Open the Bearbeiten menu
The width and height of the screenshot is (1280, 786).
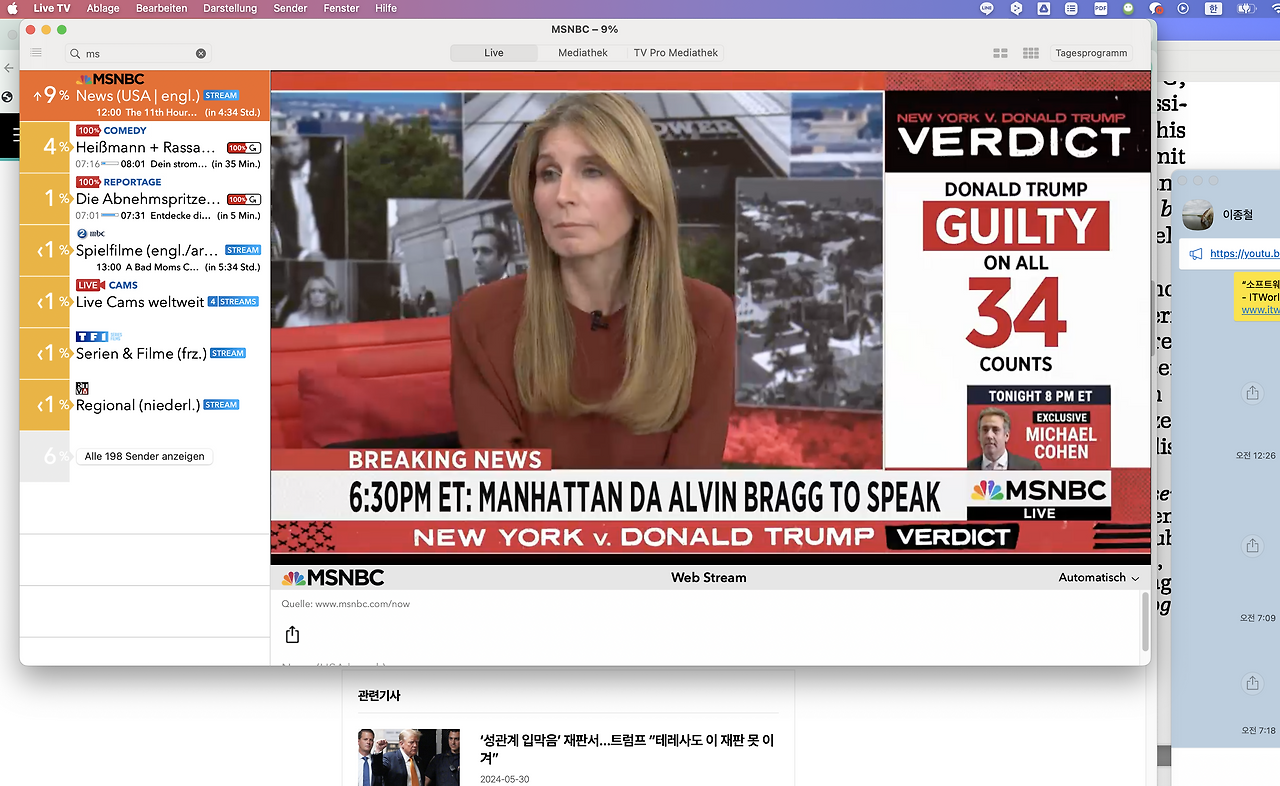coord(162,8)
